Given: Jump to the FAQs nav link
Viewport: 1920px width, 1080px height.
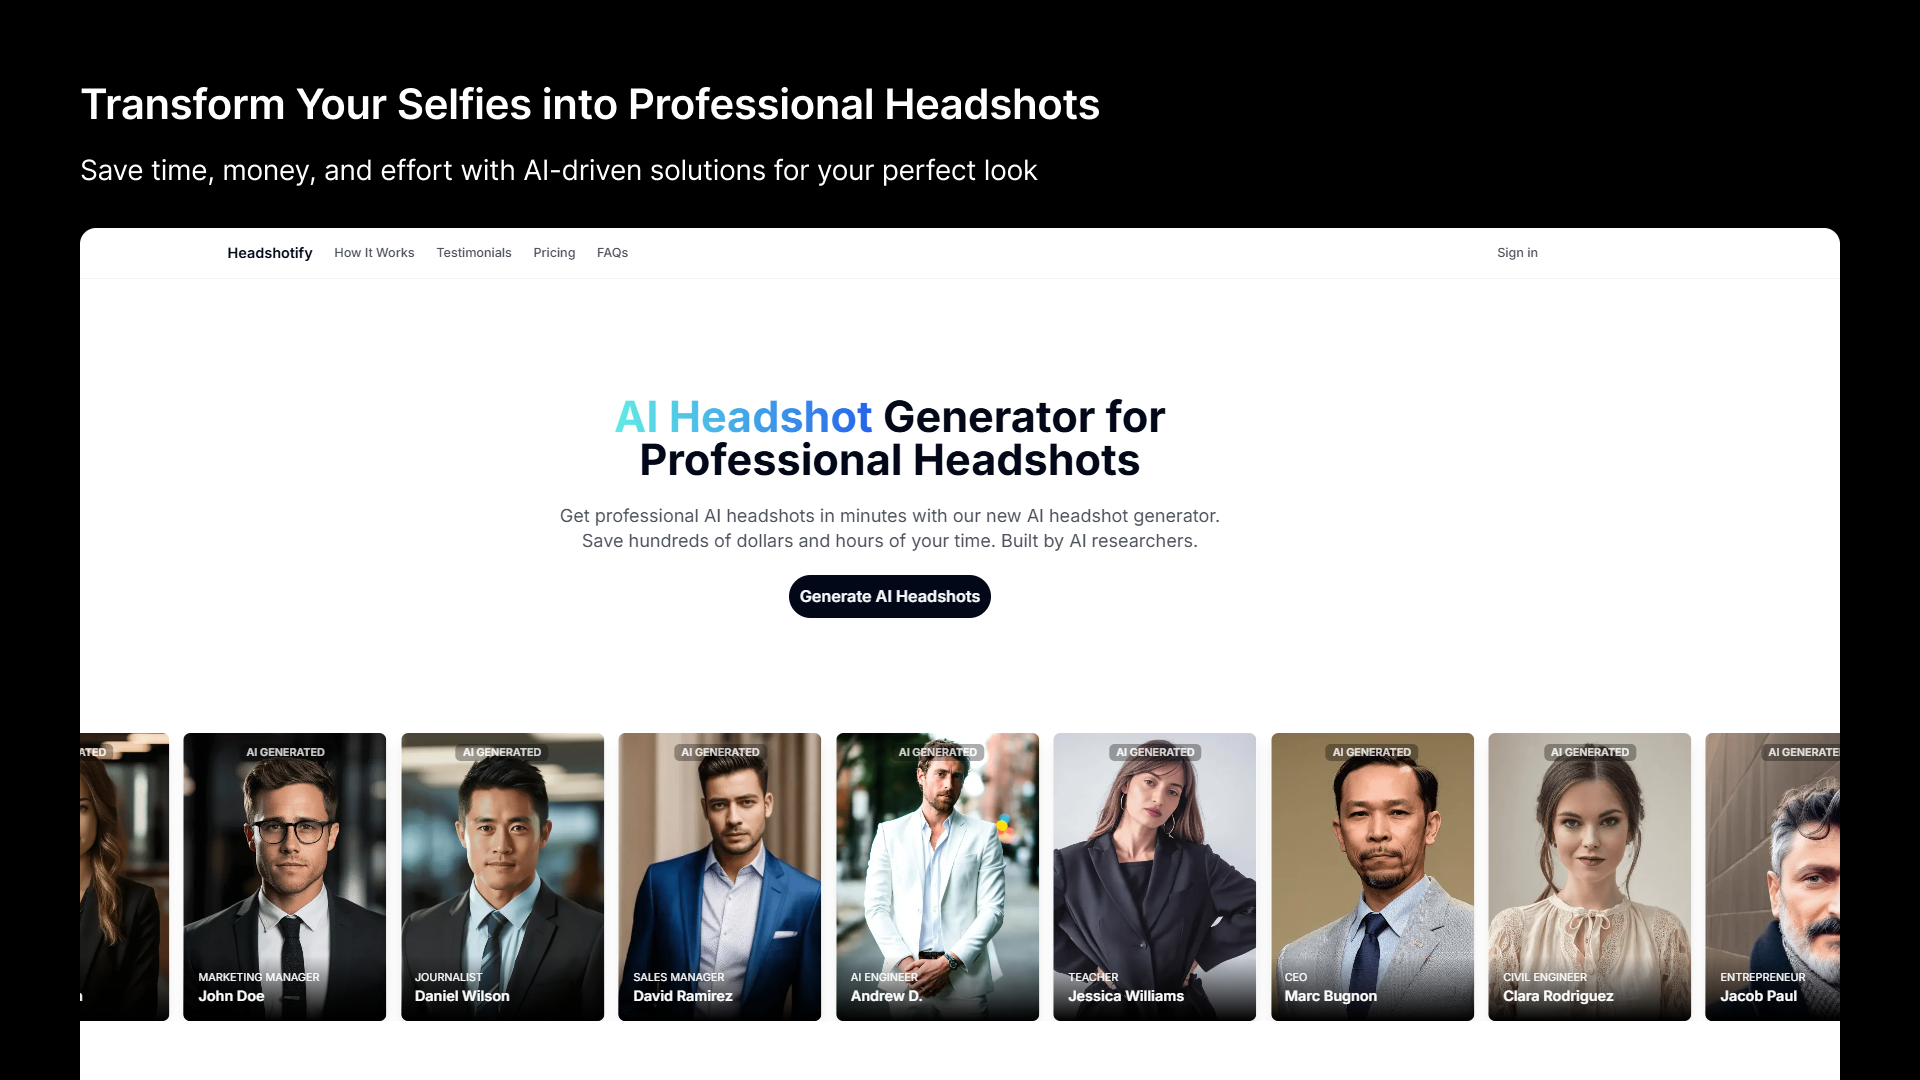Looking at the screenshot, I should (x=612, y=253).
